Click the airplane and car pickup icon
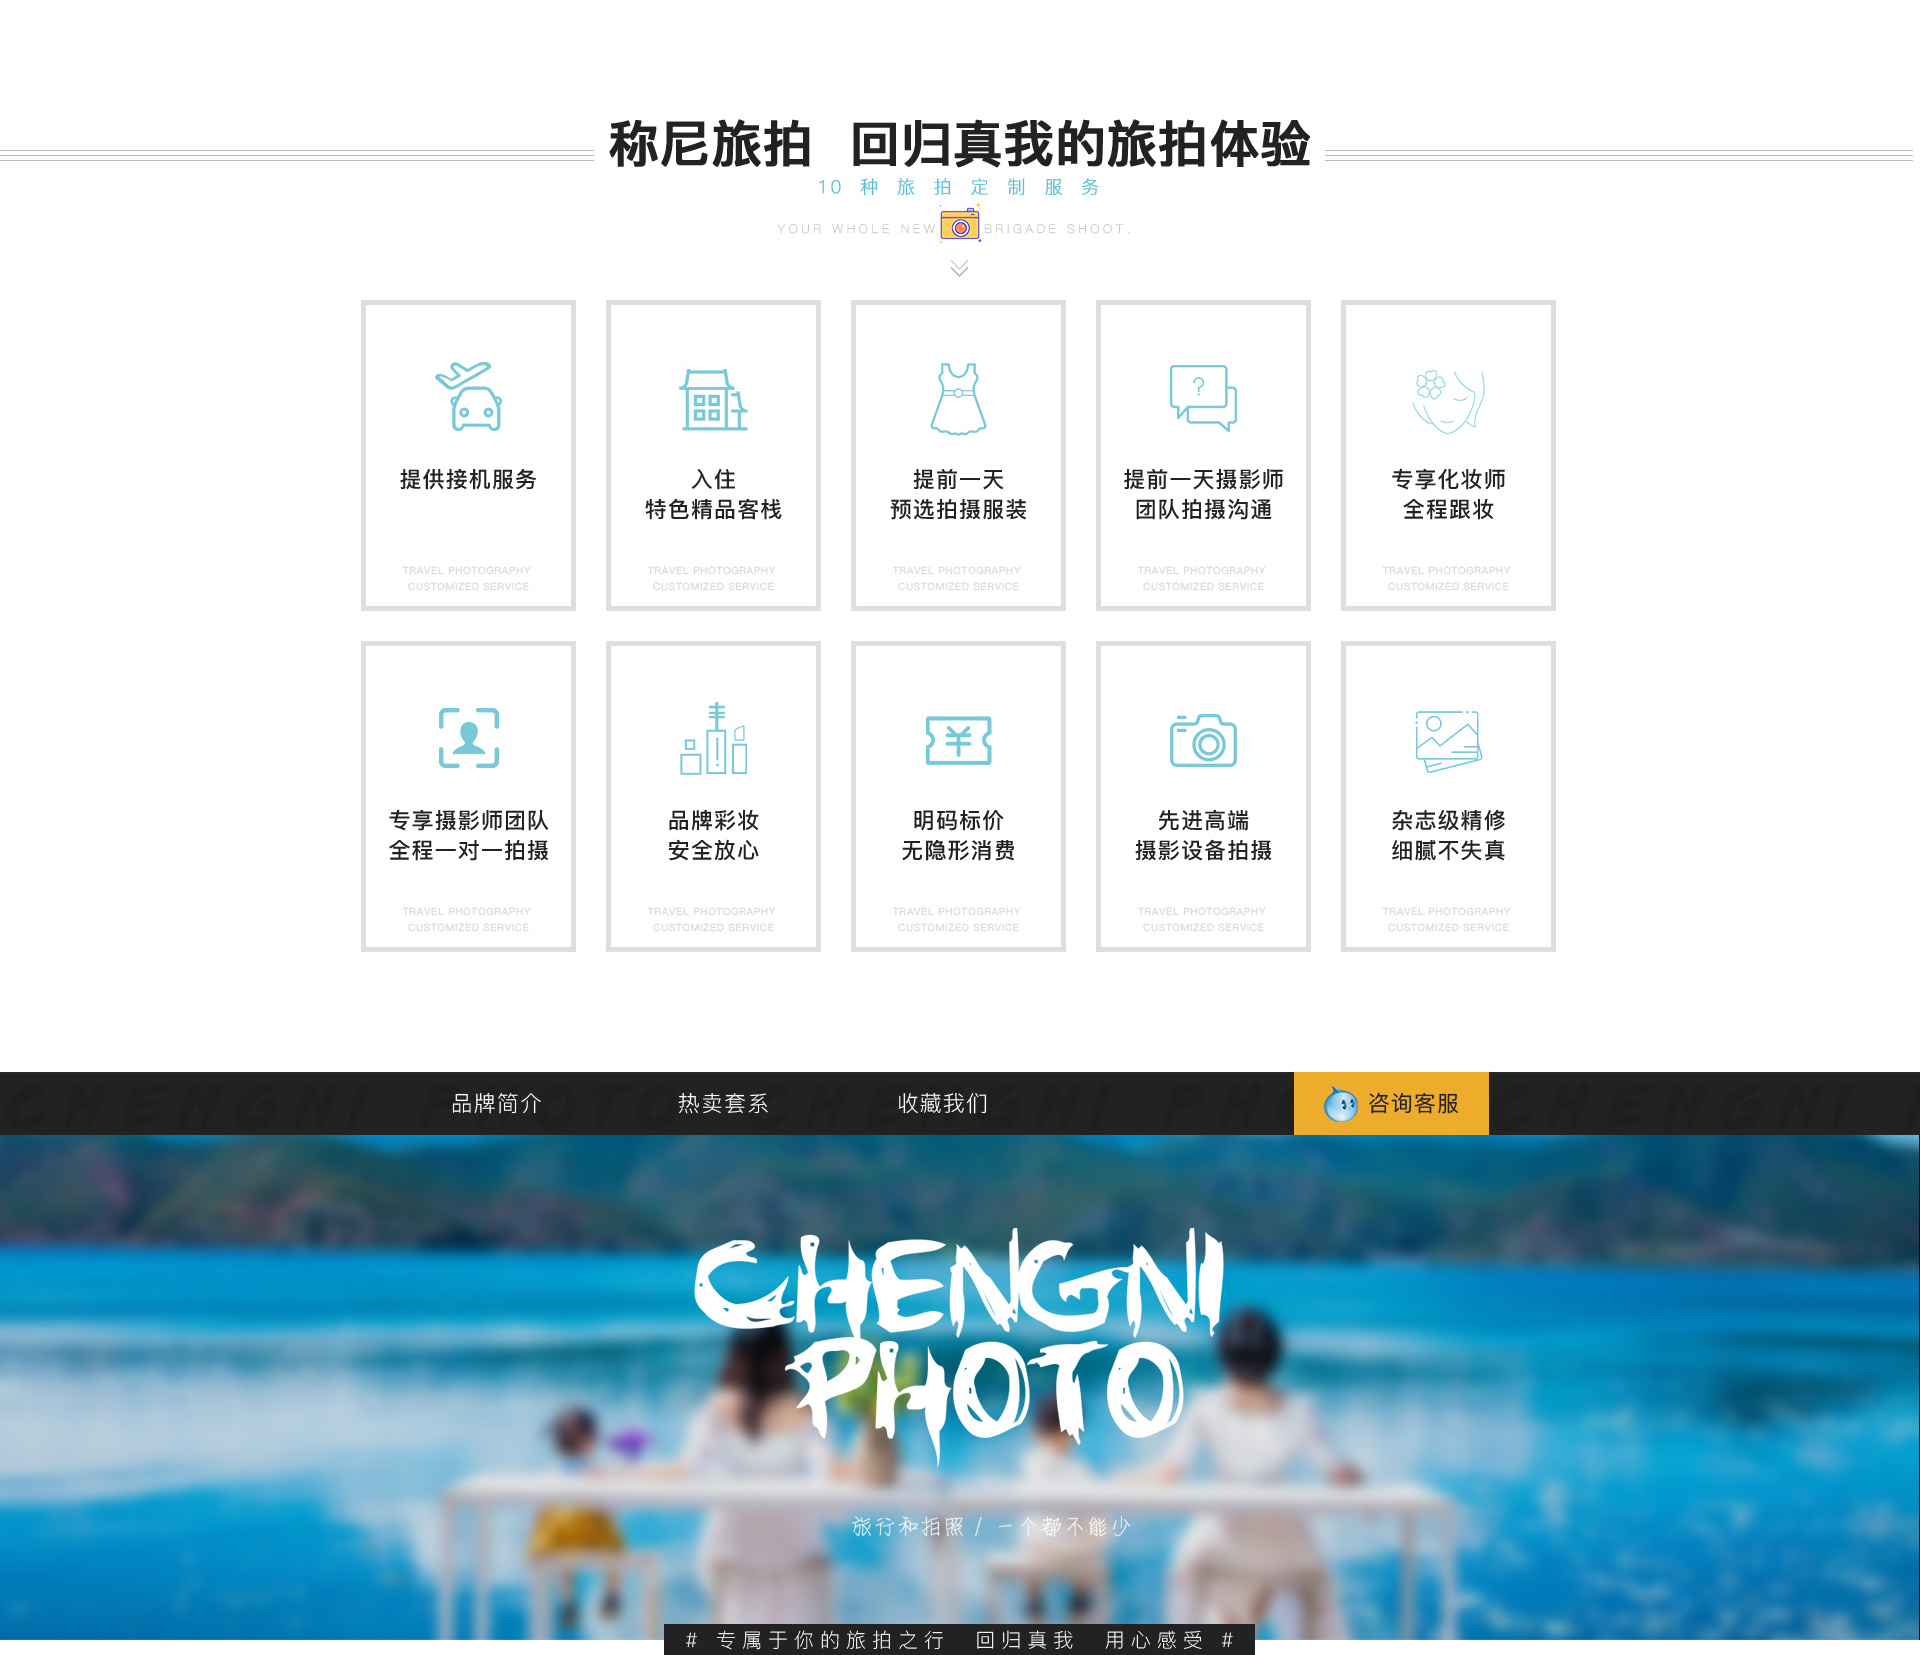This screenshot has height=1655, width=1920. [468, 396]
